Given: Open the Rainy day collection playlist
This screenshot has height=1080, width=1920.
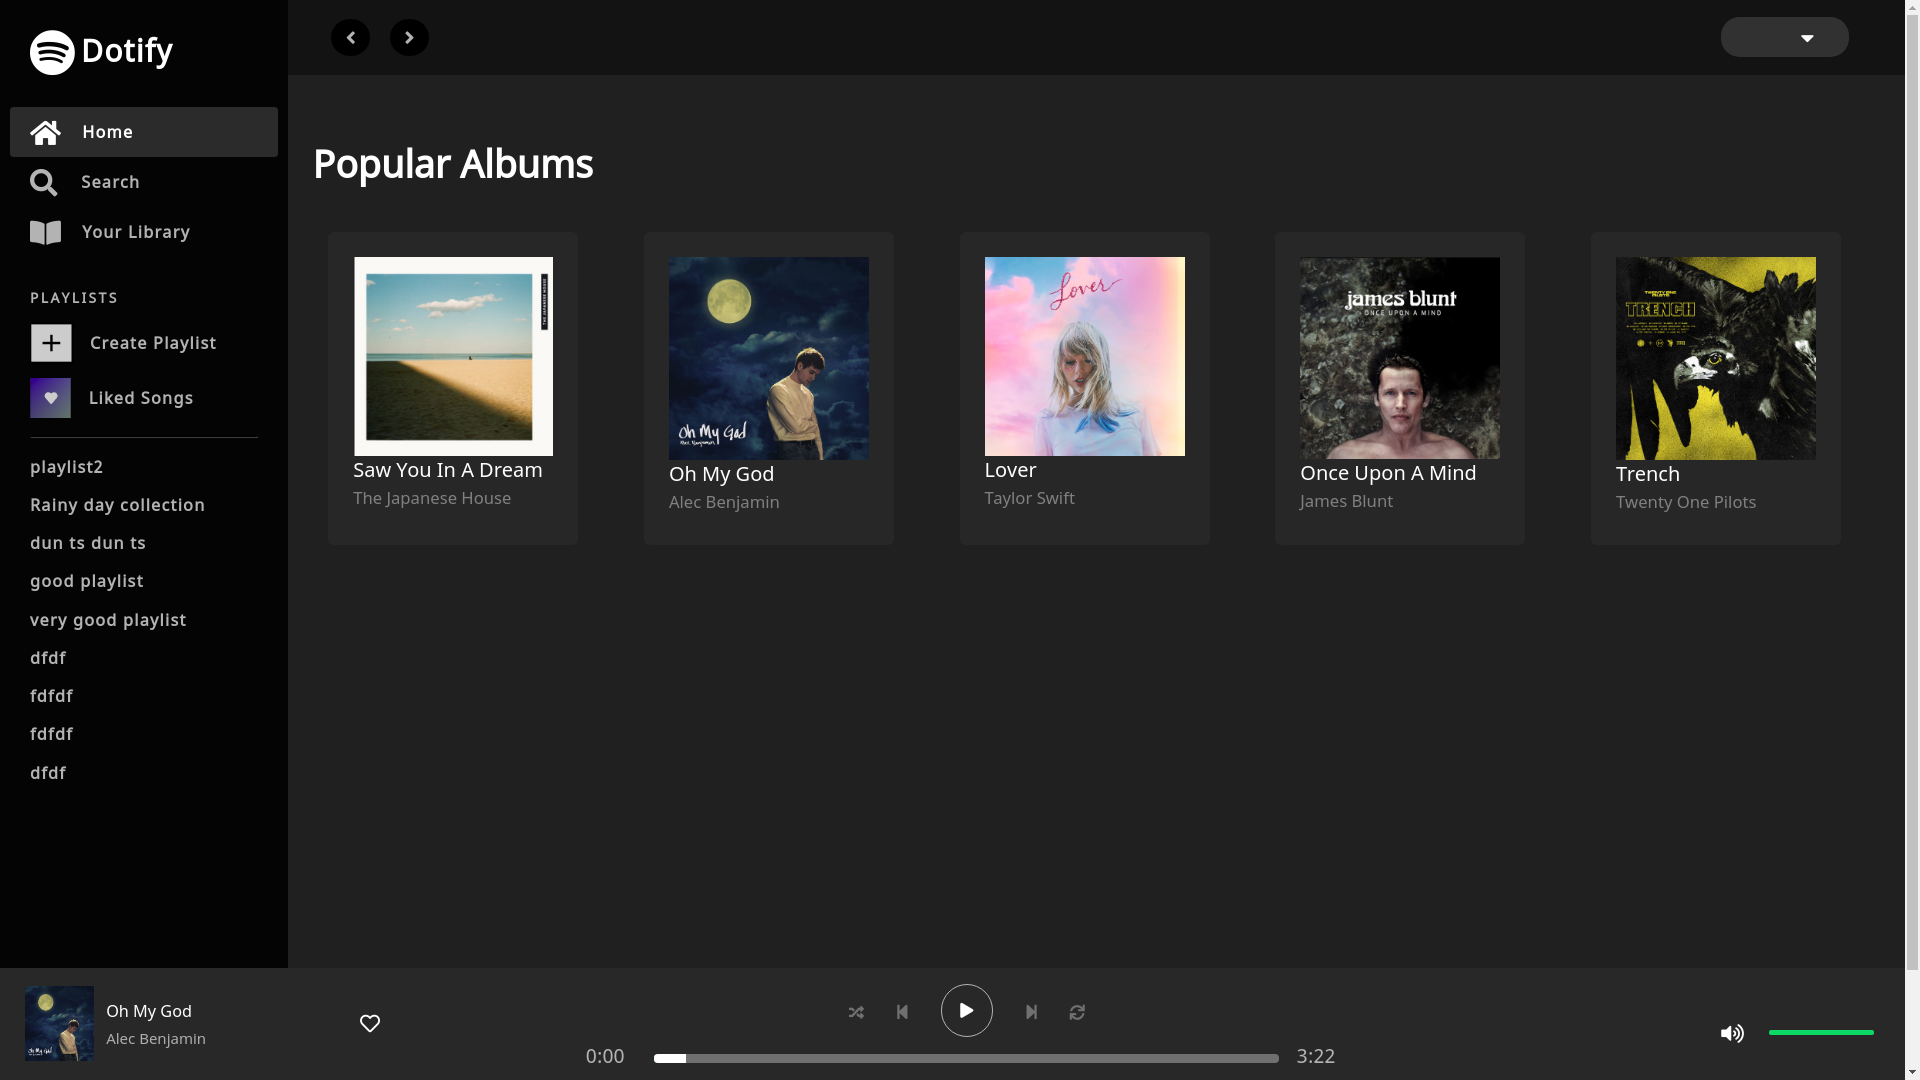Looking at the screenshot, I should click(x=117, y=505).
